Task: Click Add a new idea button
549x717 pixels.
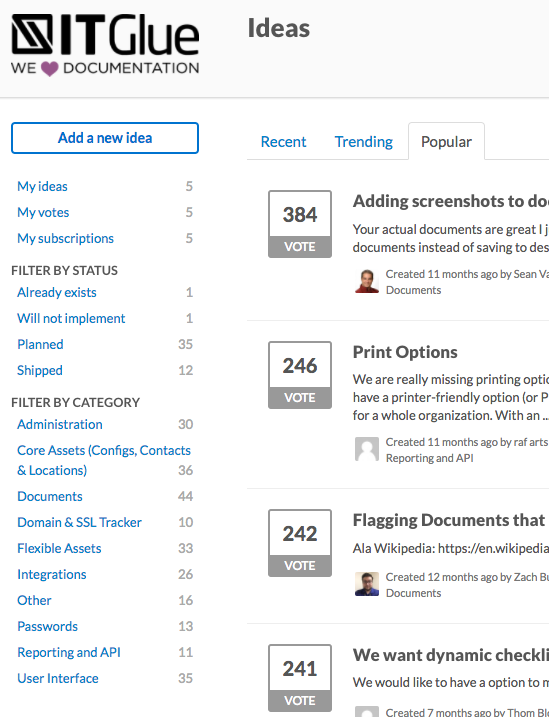Action: tap(105, 138)
